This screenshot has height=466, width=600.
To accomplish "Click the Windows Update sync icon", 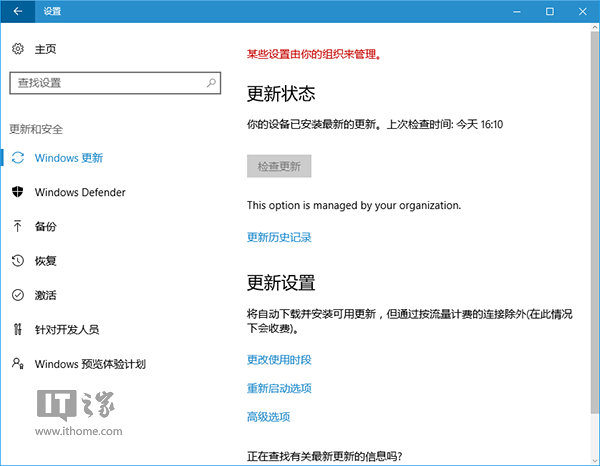I will coord(18,158).
